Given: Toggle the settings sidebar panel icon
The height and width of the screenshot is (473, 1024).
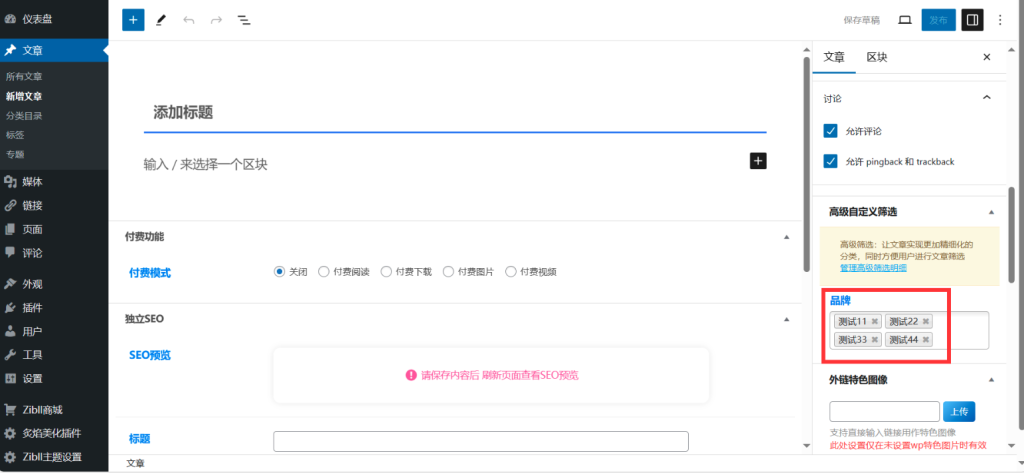Looking at the screenshot, I should (x=972, y=20).
